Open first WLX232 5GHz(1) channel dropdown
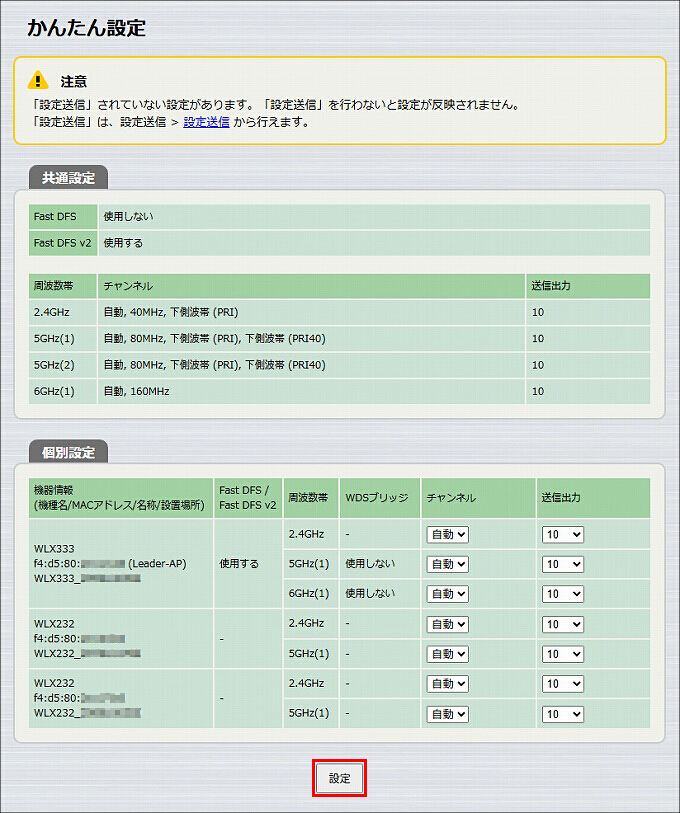Viewport: 680px width, 813px height. [448, 654]
